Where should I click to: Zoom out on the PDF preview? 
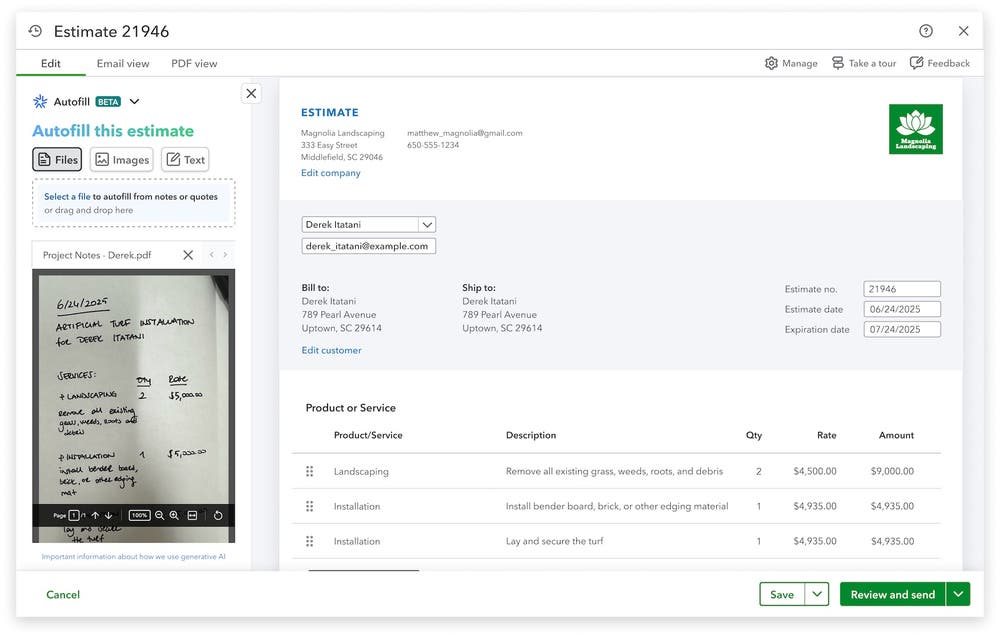159,515
